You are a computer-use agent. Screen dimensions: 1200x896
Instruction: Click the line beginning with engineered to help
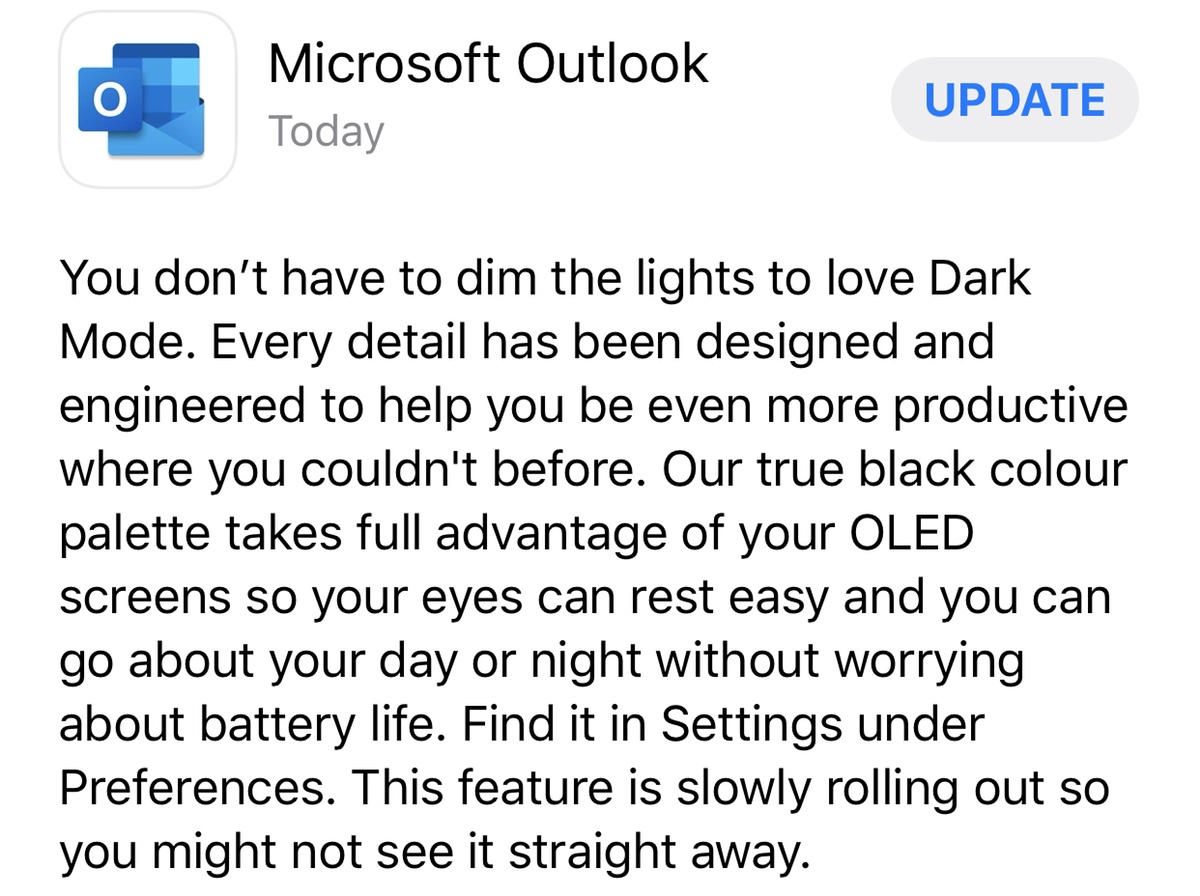(x=592, y=406)
